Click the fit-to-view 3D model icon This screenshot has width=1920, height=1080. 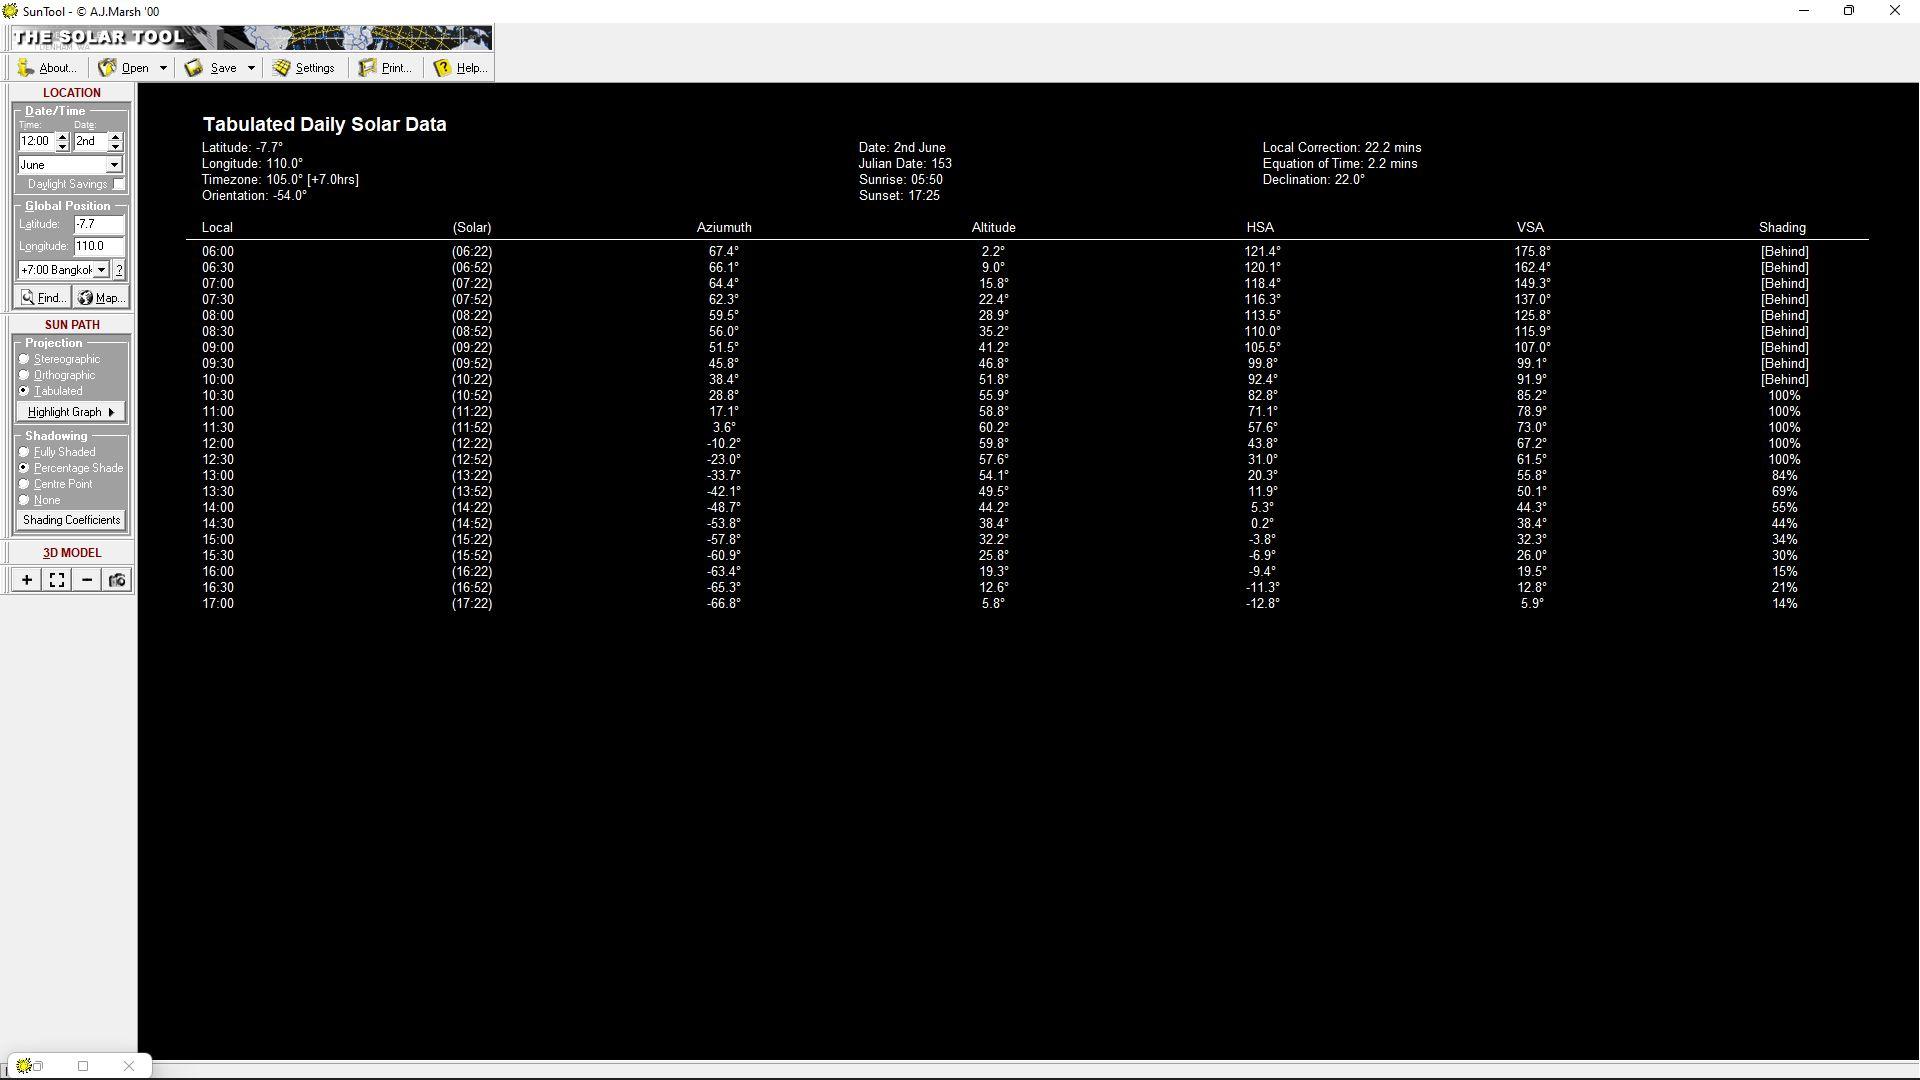[57, 580]
